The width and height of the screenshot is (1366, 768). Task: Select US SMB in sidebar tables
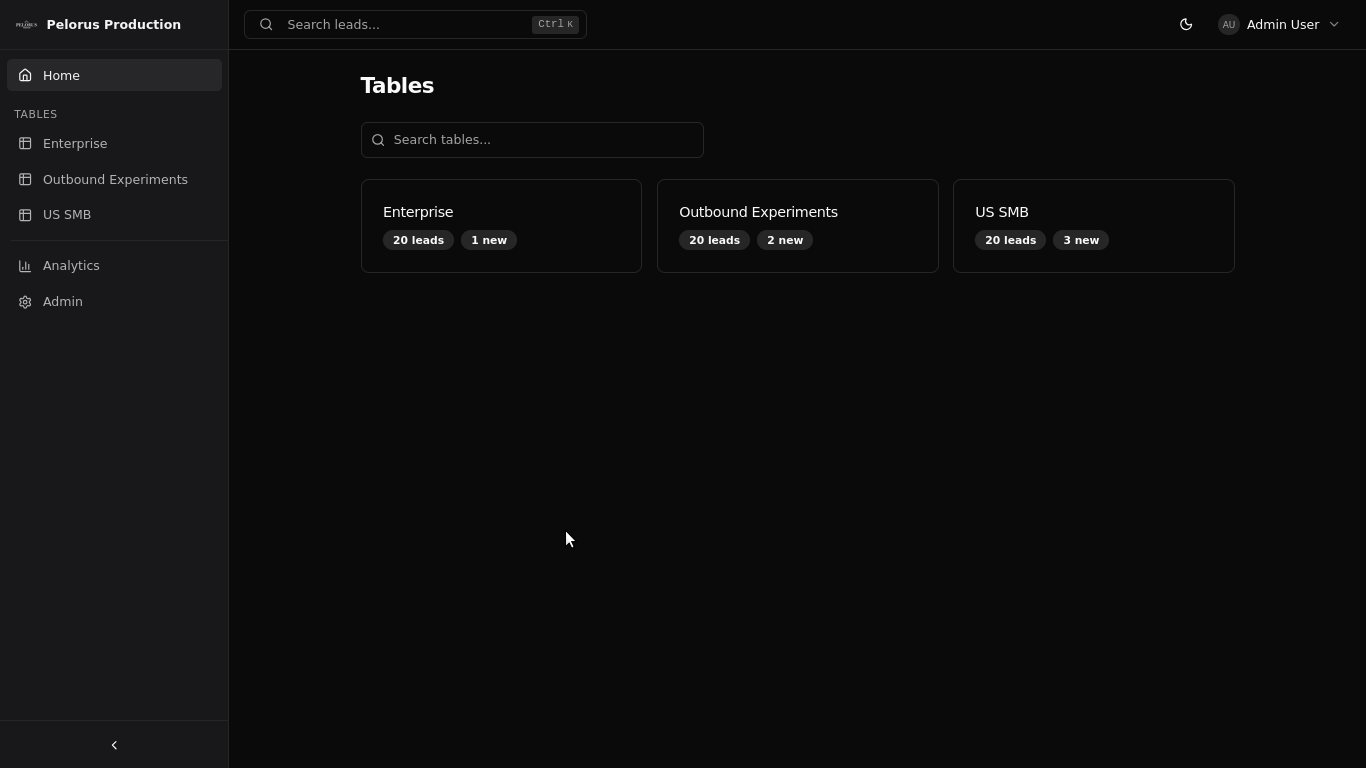pyautogui.click(x=114, y=214)
